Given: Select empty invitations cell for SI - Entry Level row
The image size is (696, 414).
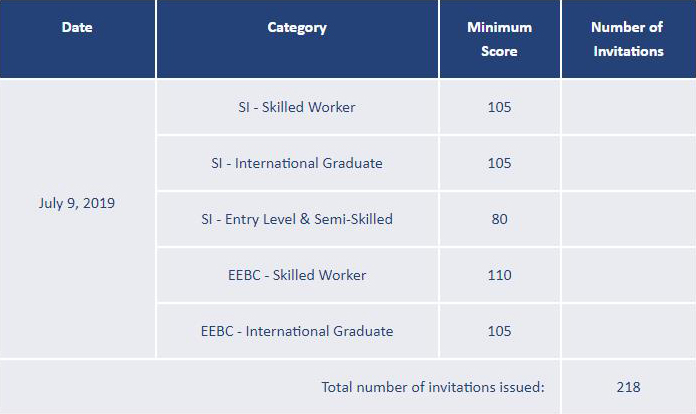Looking at the screenshot, I should [628, 219].
